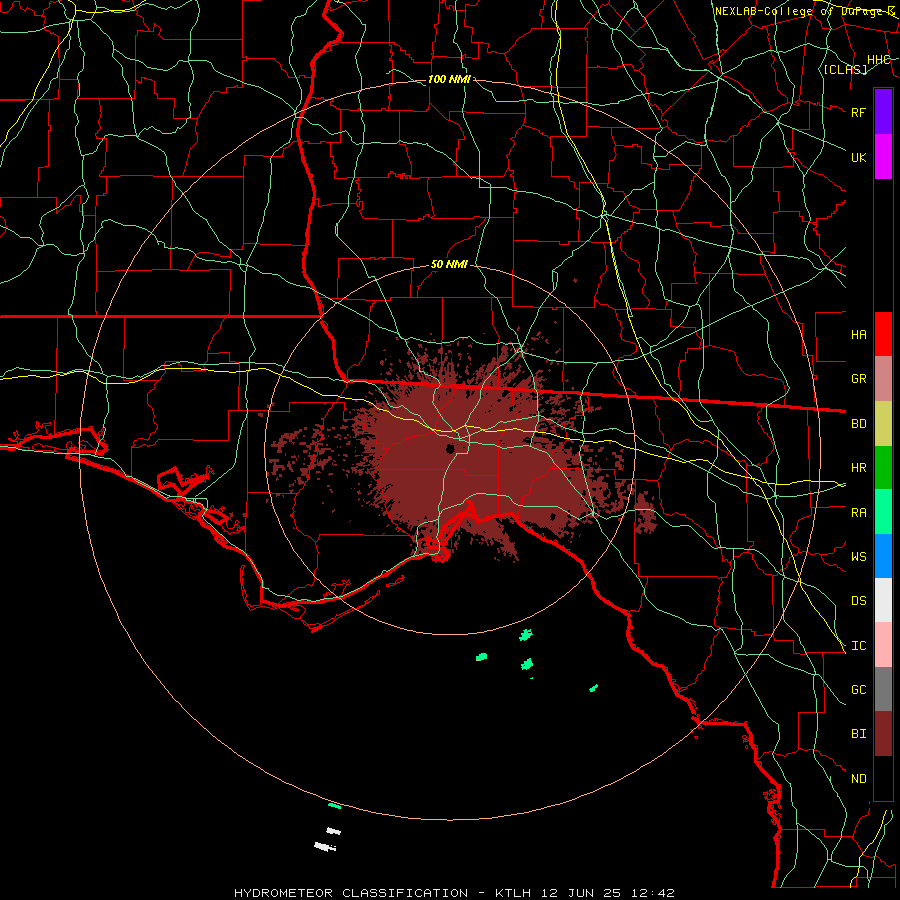Click the HR legend label

[858, 468]
